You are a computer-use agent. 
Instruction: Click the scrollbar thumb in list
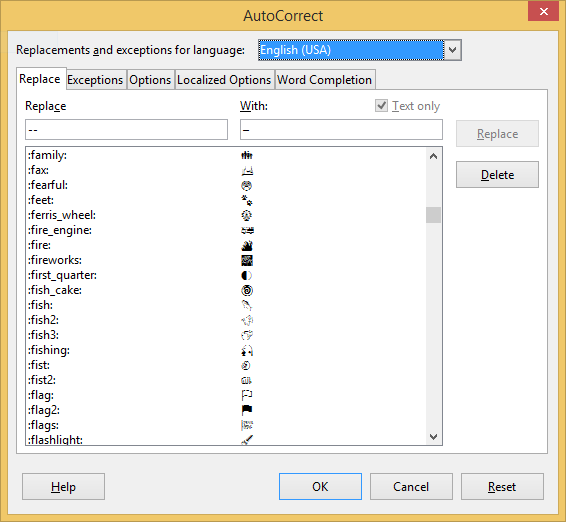tap(434, 215)
